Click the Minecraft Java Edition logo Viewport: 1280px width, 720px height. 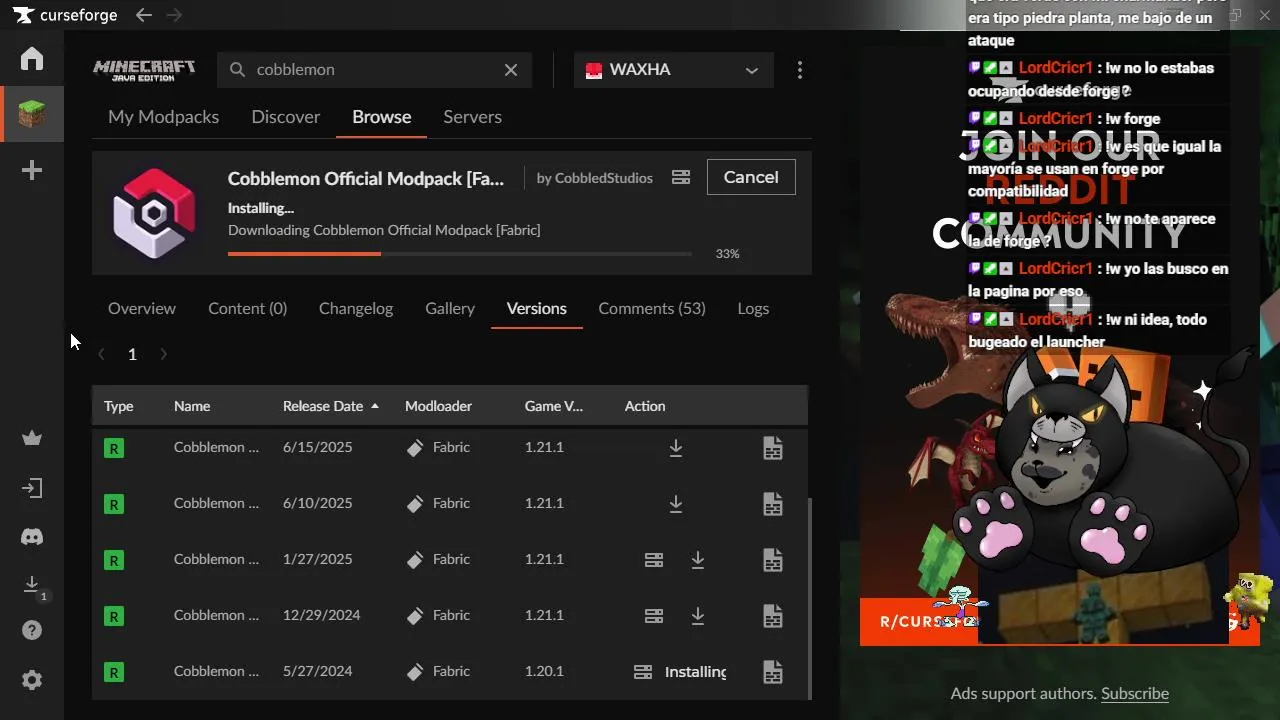point(144,70)
